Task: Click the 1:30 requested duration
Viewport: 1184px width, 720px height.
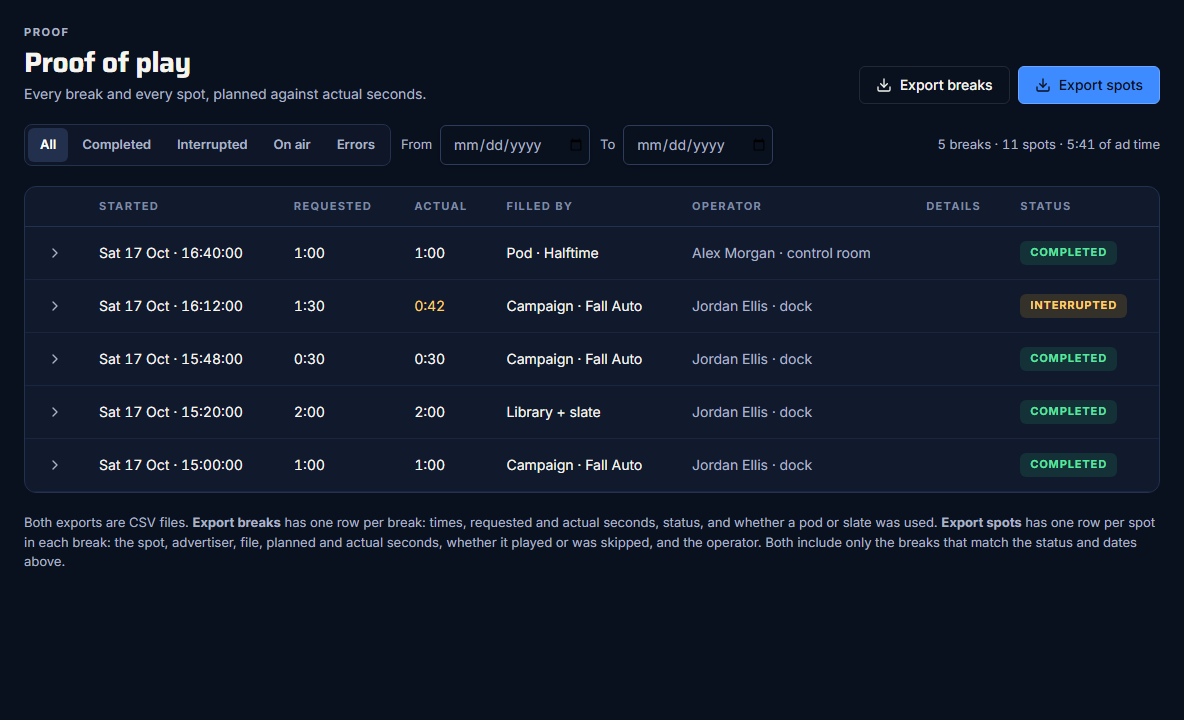Action: click(309, 306)
